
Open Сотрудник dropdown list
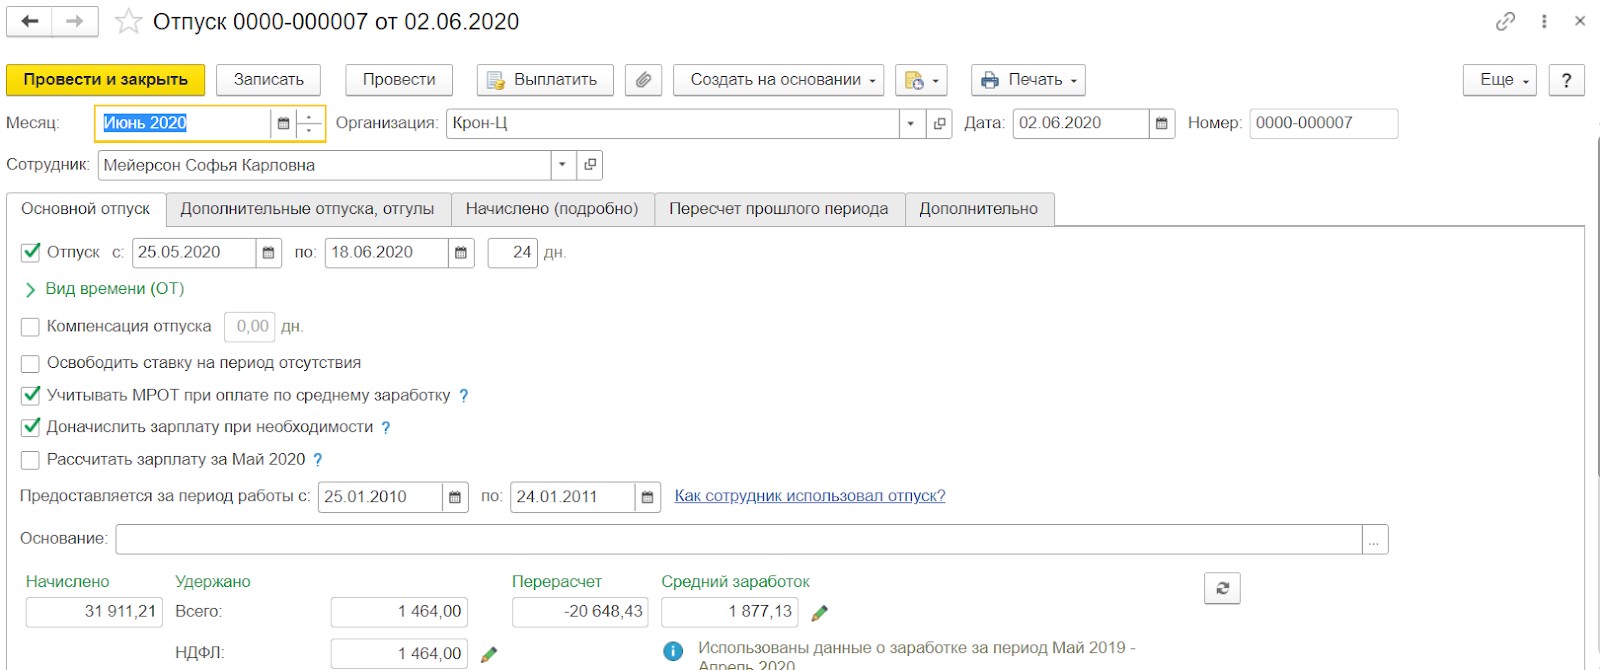click(x=562, y=165)
